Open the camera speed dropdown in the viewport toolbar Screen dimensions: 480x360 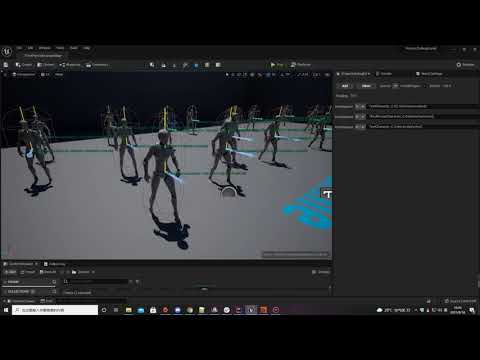tap(316, 75)
